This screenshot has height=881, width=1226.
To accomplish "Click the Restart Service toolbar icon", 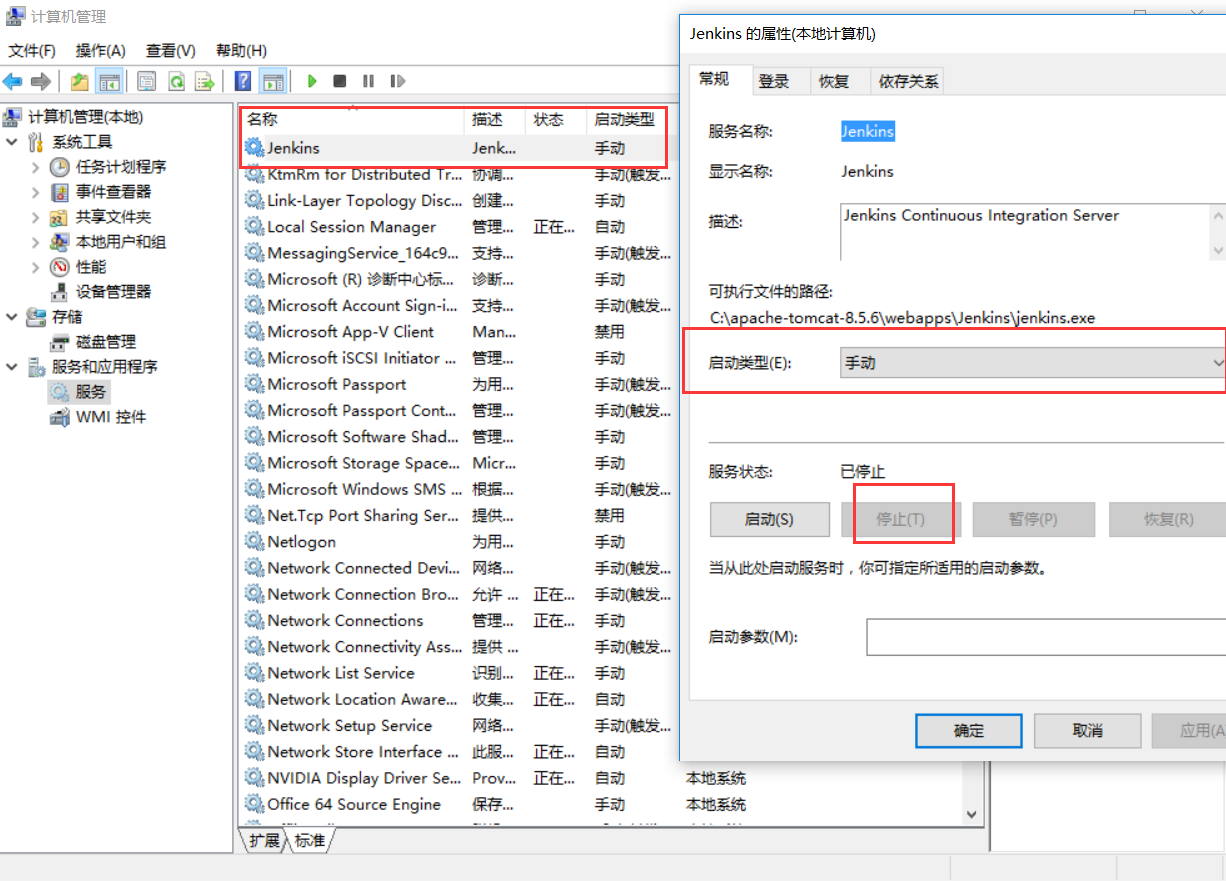I will [397, 81].
